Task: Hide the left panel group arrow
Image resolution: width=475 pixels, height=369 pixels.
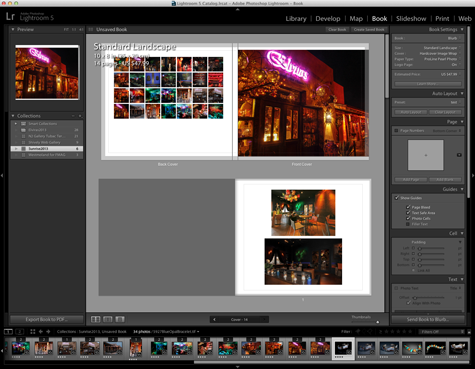Action: click(2, 175)
